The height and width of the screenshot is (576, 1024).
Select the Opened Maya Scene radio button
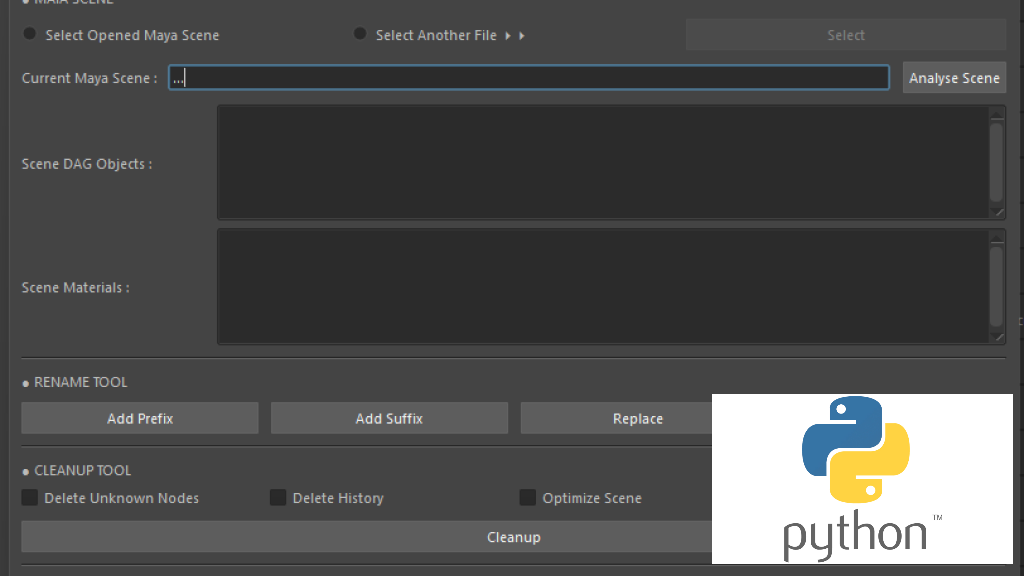[29, 34]
